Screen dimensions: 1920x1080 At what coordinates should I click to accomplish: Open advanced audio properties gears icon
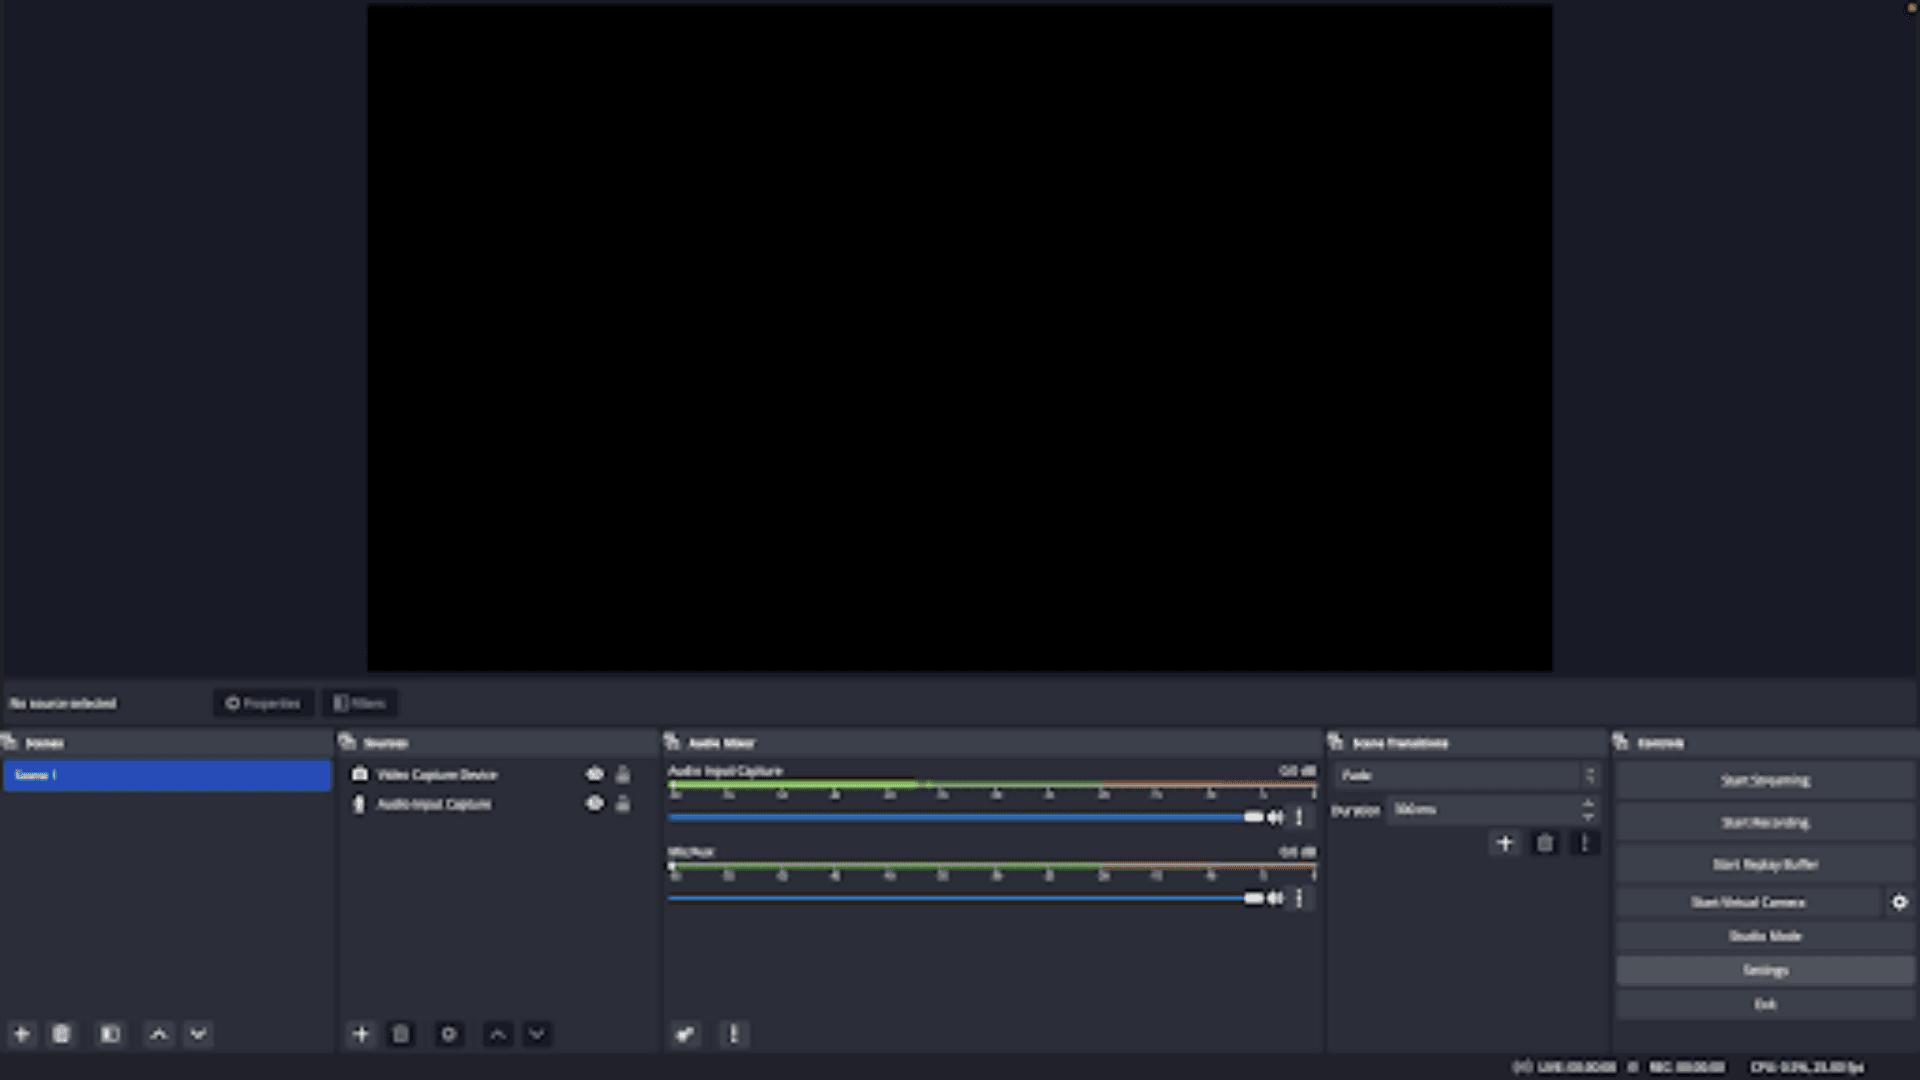click(685, 1034)
